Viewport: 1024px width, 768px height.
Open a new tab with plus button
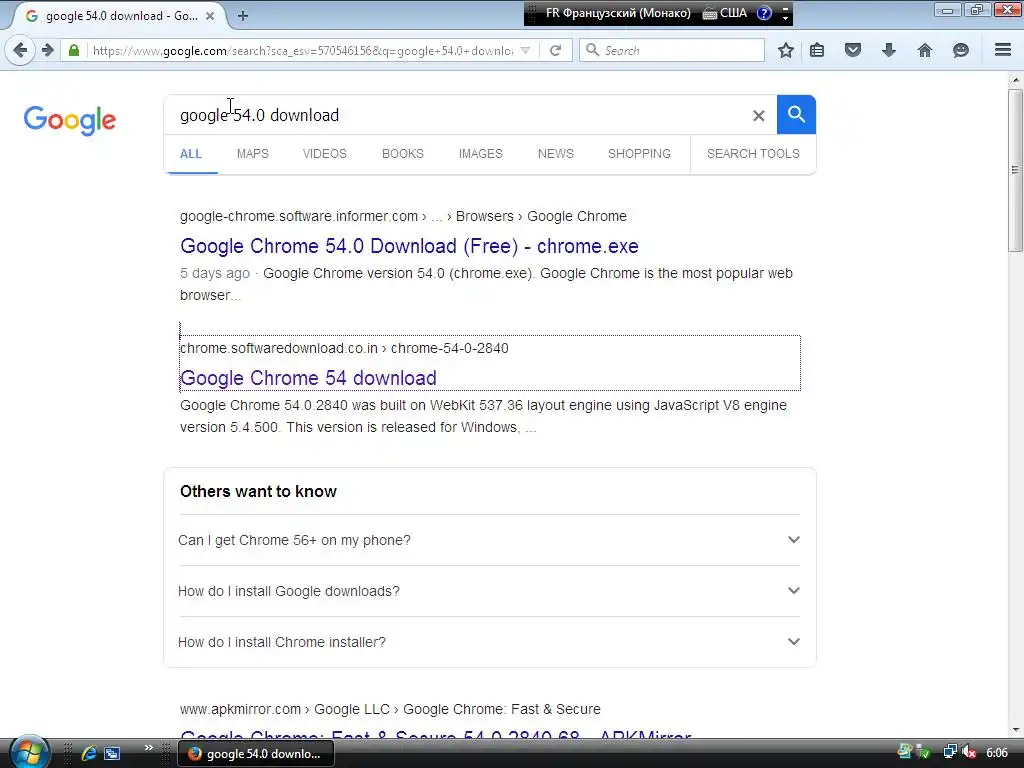click(243, 16)
